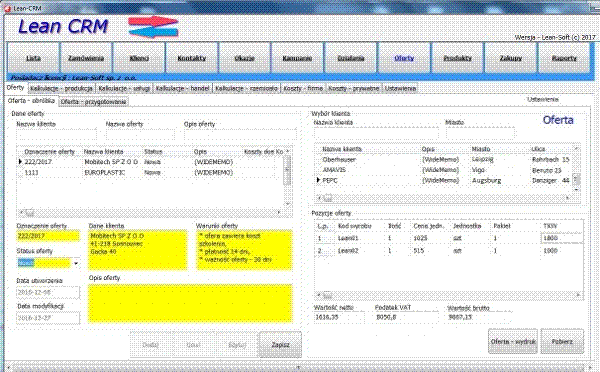The image size is (600, 372).
Task: Click the Lean-CRM title bar icon
Action: pos(7,8)
